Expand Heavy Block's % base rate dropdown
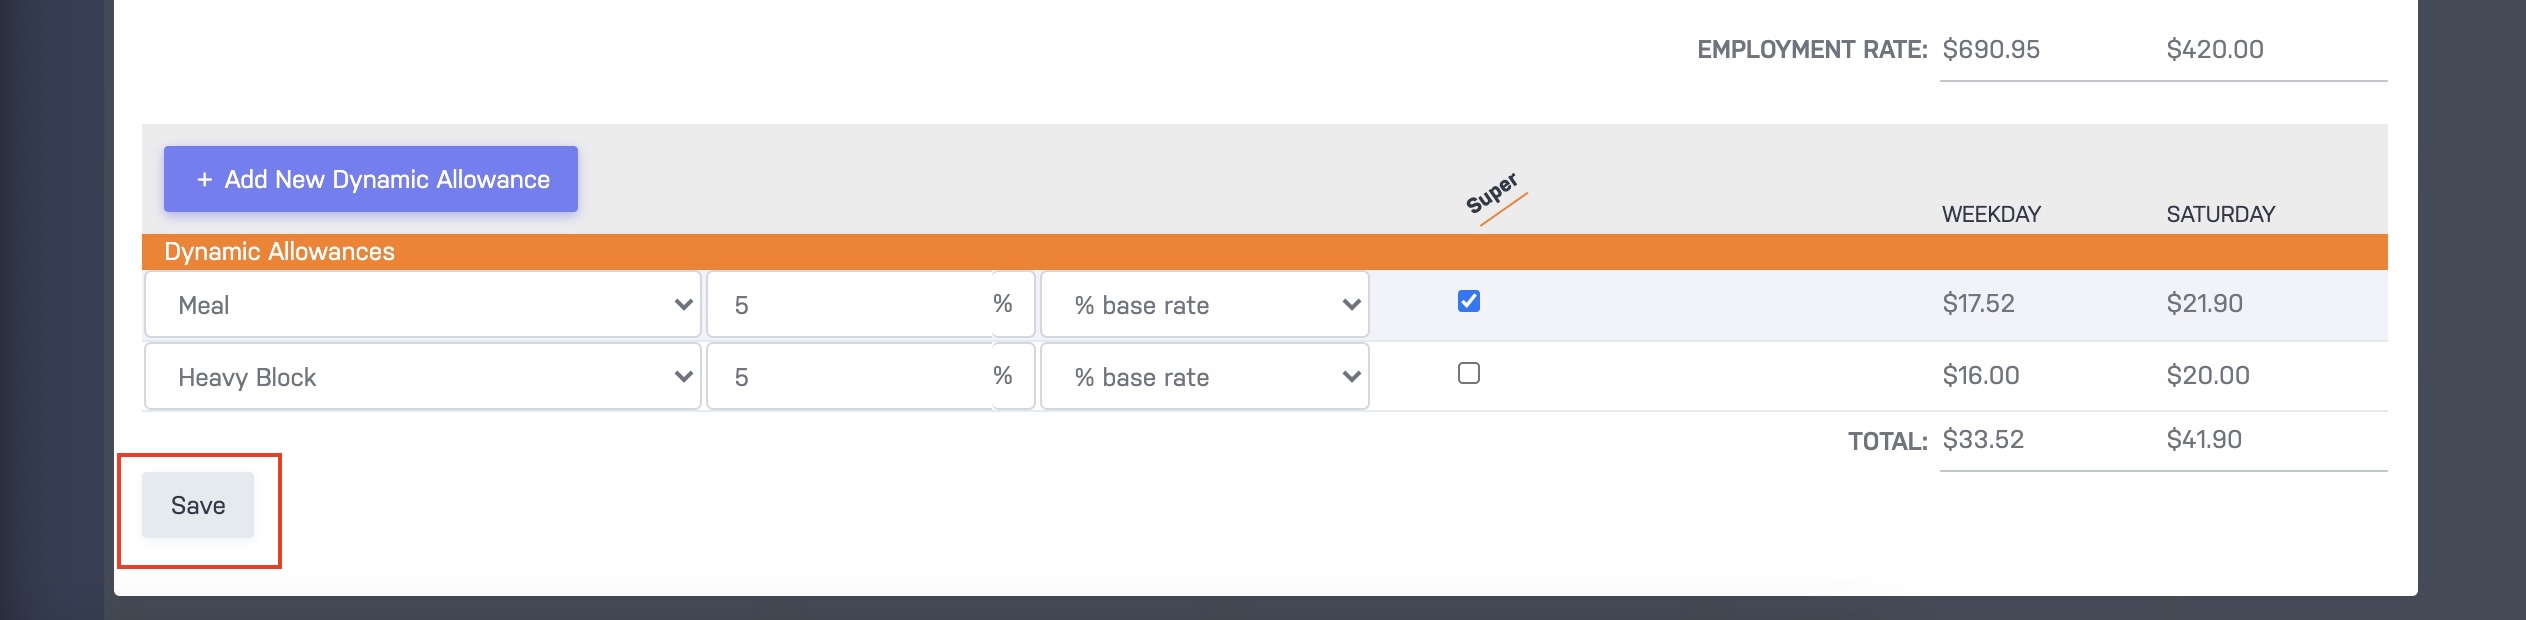The width and height of the screenshot is (2526, 620). [1204, 377]
